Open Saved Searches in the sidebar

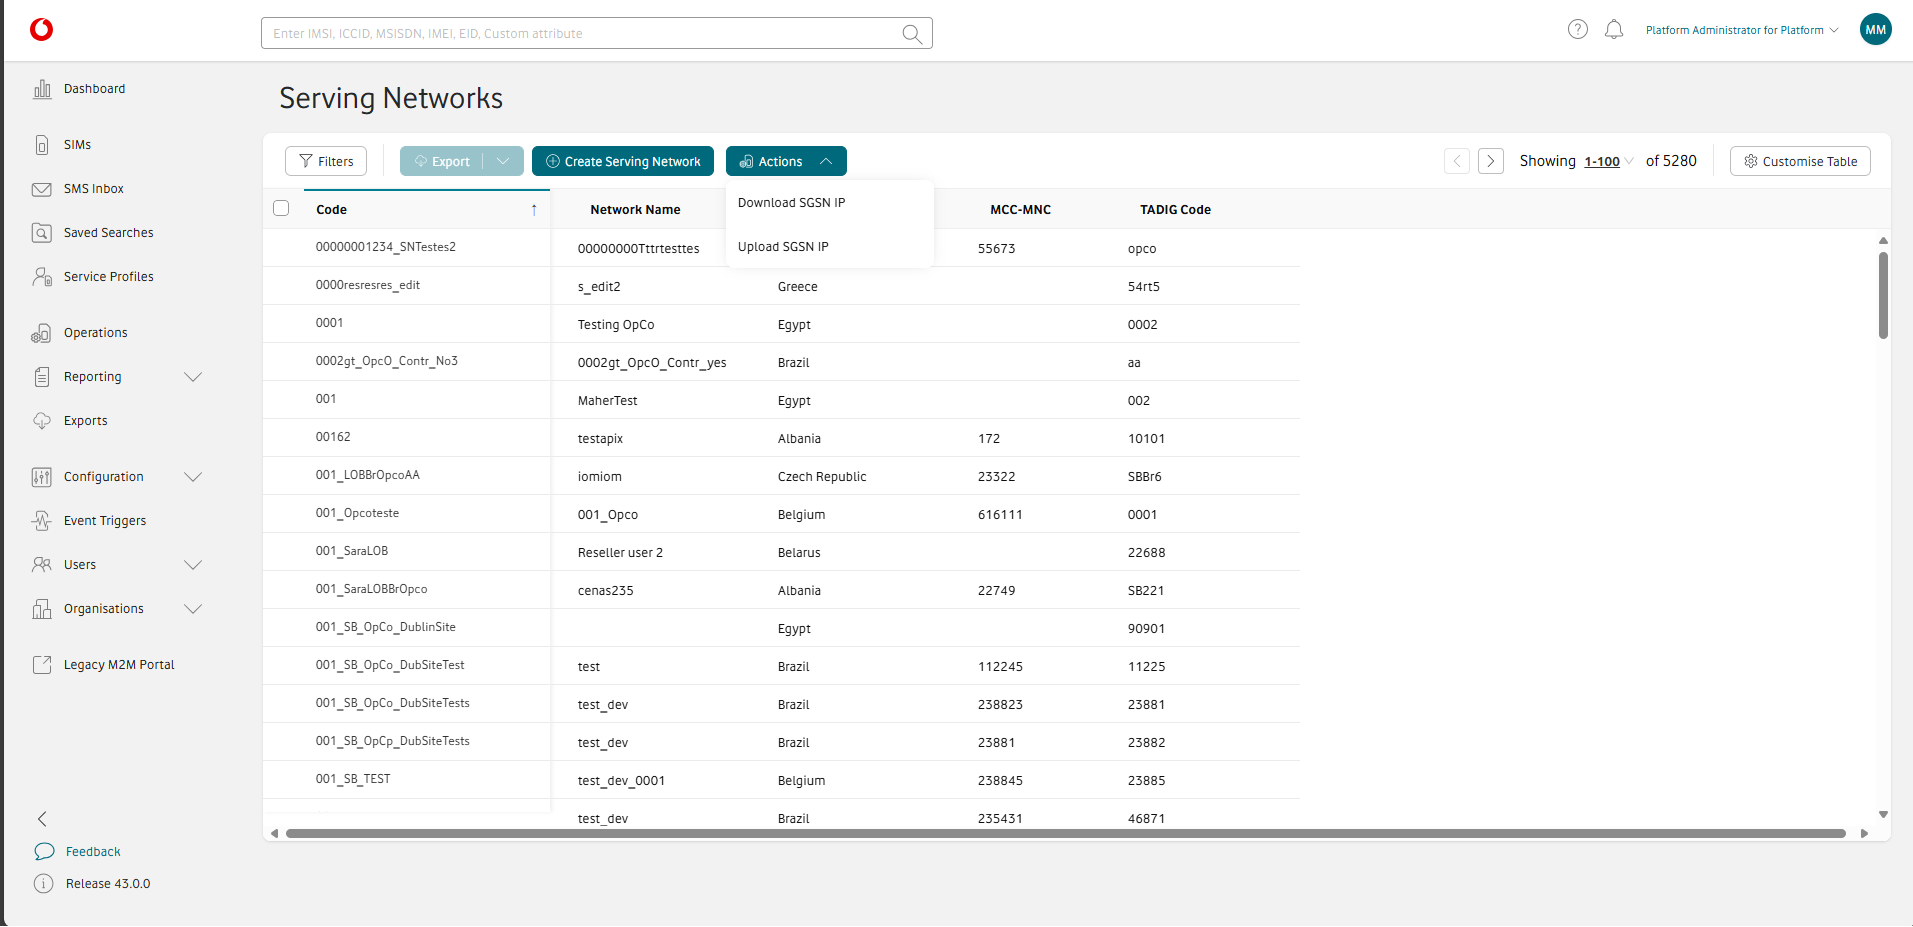pyautogui.click(x=108, y=233)
